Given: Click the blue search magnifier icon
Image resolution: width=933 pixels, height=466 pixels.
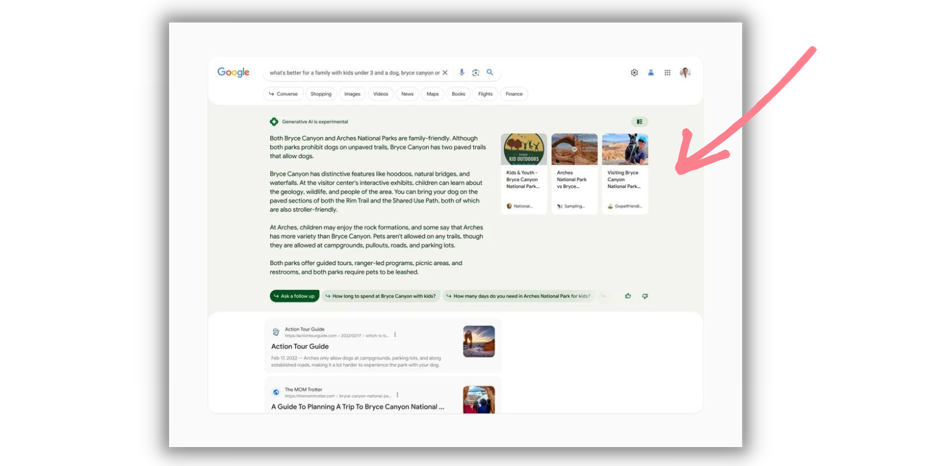Looking at the screenshot, I should point(490,73).
